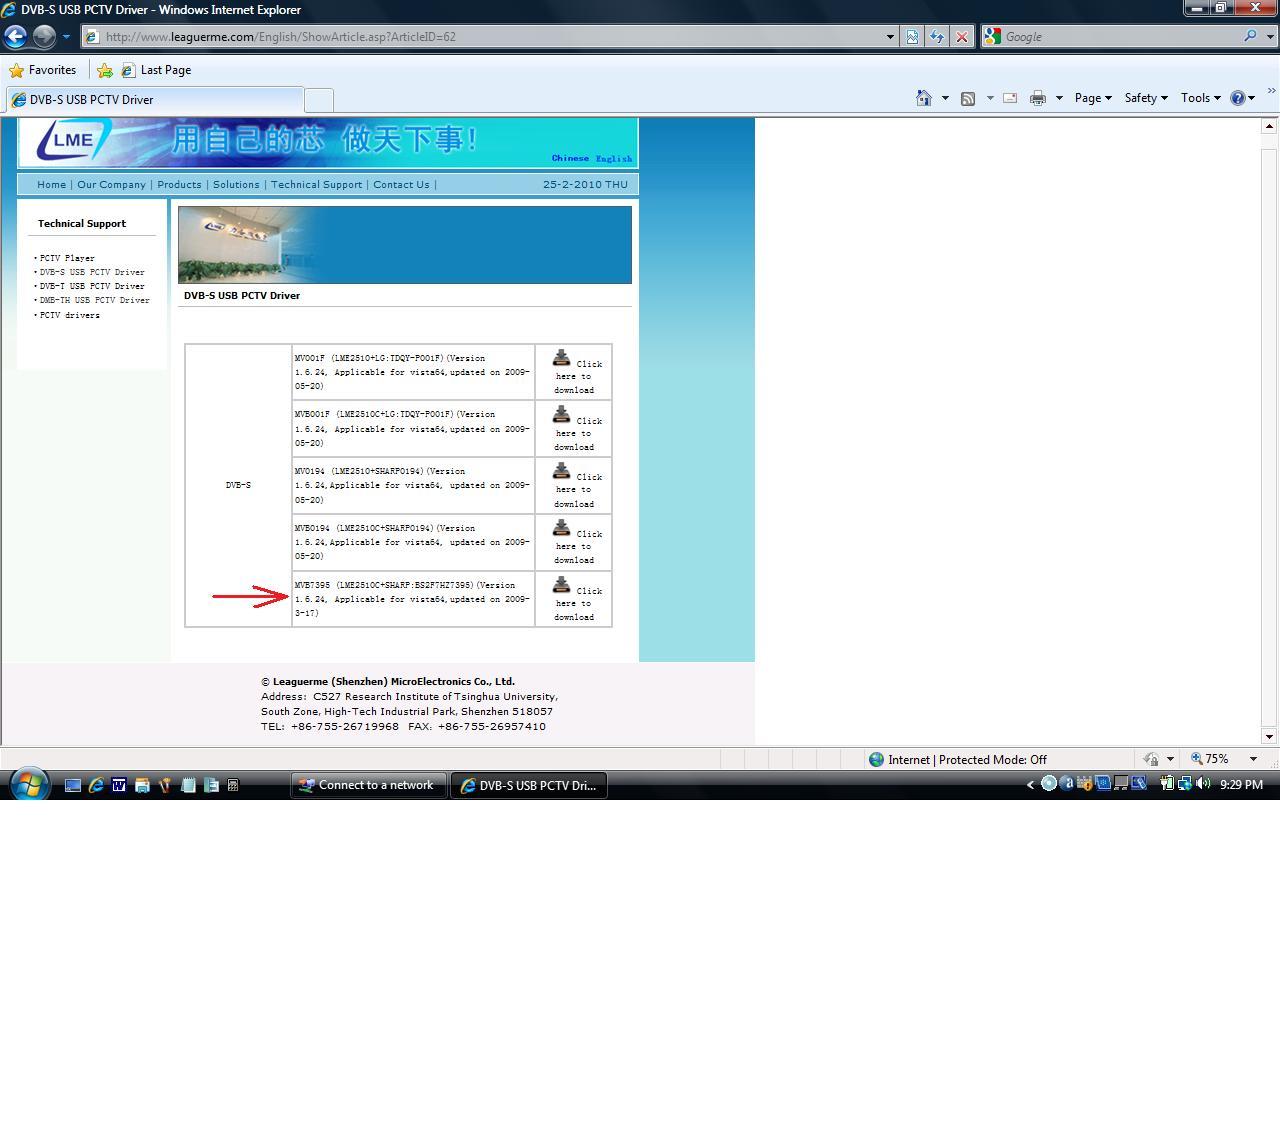Open the 75% zoom level dropdown
1280x1138 pixels.
pos(1253,759)
